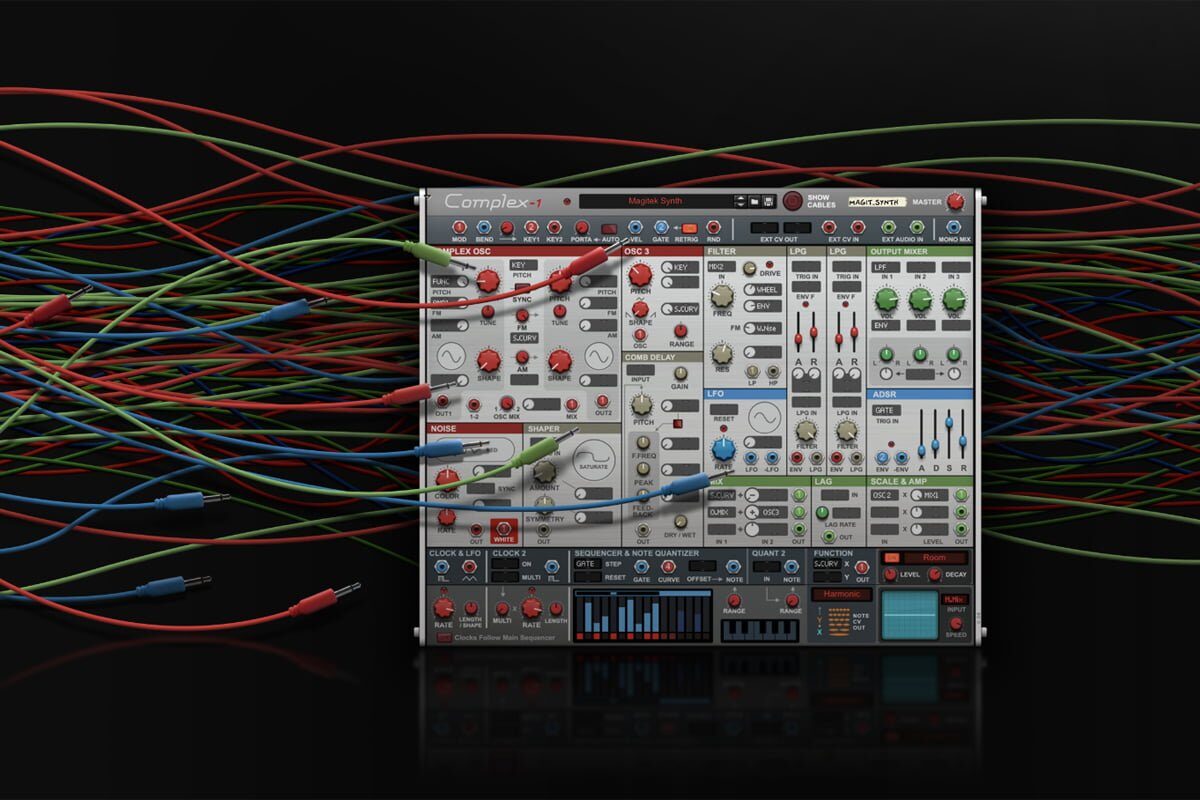Image resolution: width=1200 pixels, height=800 pixels.
Task: Toggle the reverb ON button beside Room
Action: click(x=892, y=557)
